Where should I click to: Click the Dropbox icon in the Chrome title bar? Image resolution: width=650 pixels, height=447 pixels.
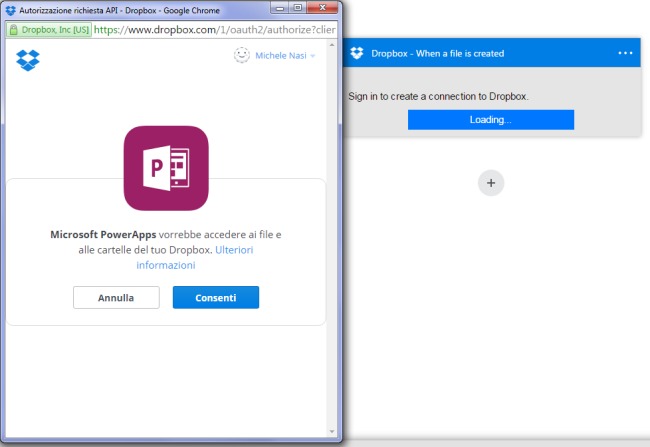[x=11, y=10]
